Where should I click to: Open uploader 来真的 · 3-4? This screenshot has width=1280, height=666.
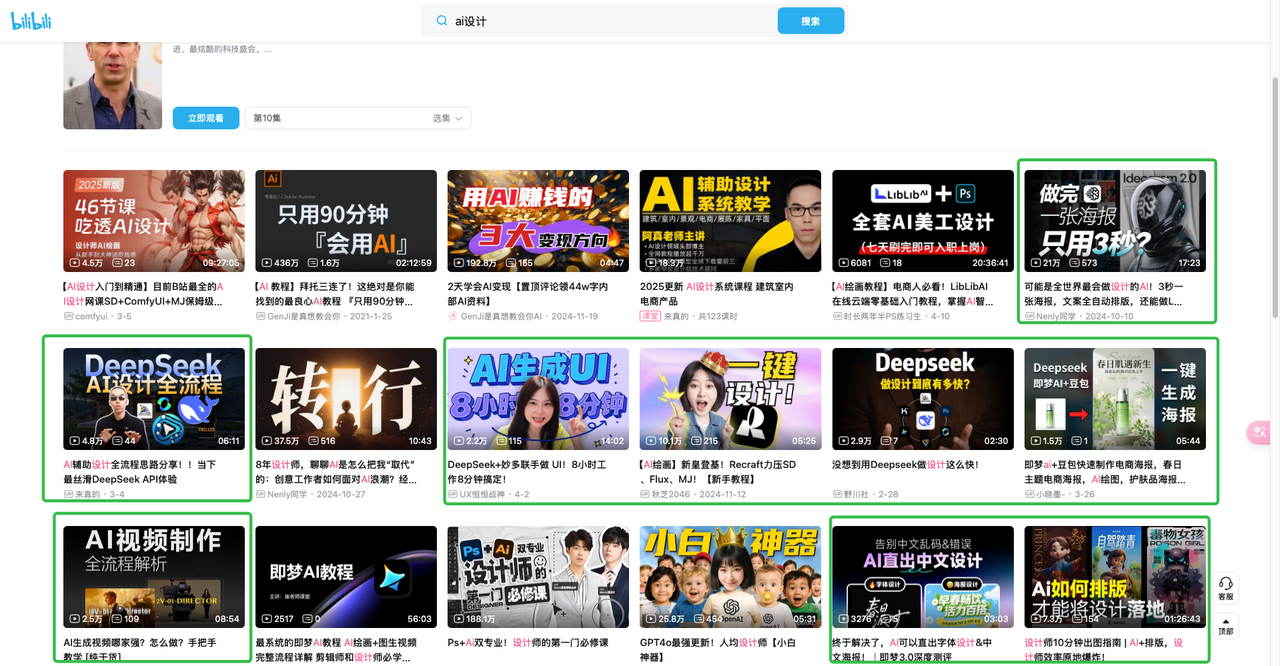click(x=94, y=494)
